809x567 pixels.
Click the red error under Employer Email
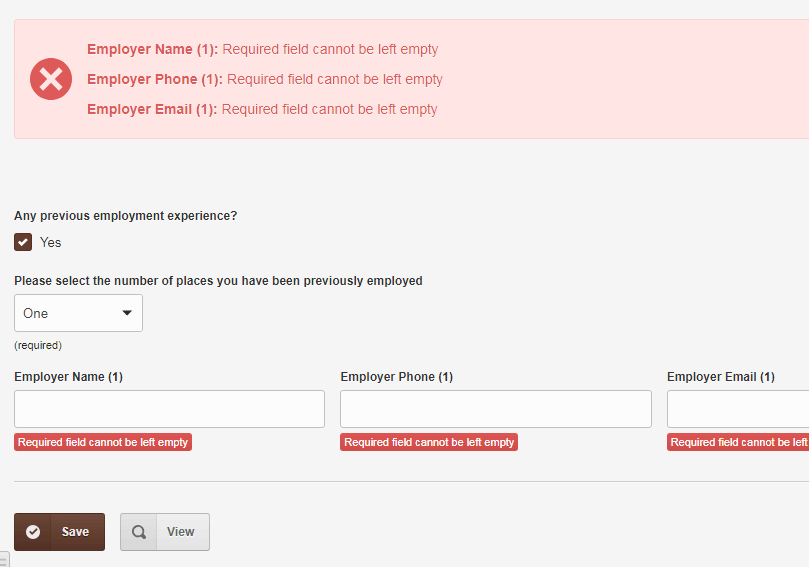(x=738, y=442)
